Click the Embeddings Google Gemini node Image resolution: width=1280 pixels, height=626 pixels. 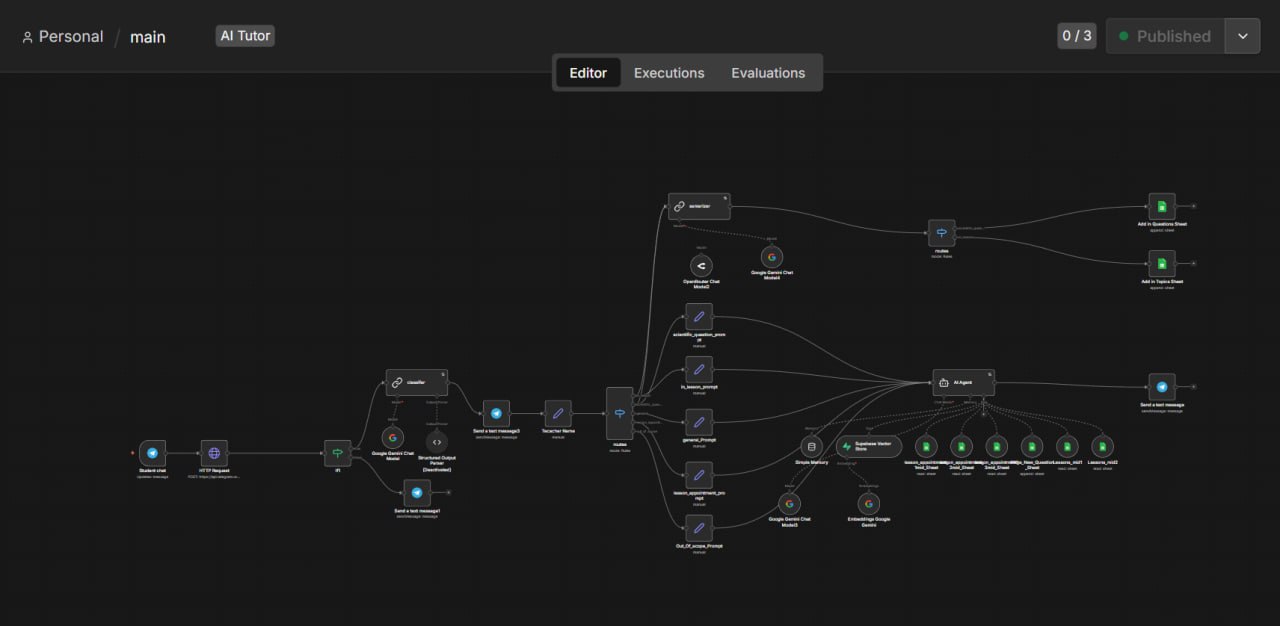(x=869, y=504)
